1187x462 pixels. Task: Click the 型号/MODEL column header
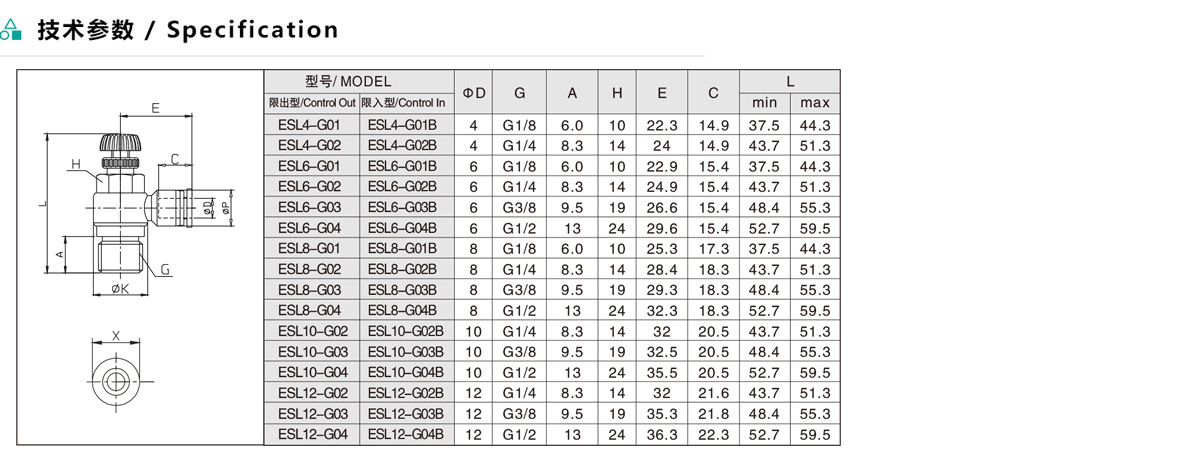(x=359, y=82)
